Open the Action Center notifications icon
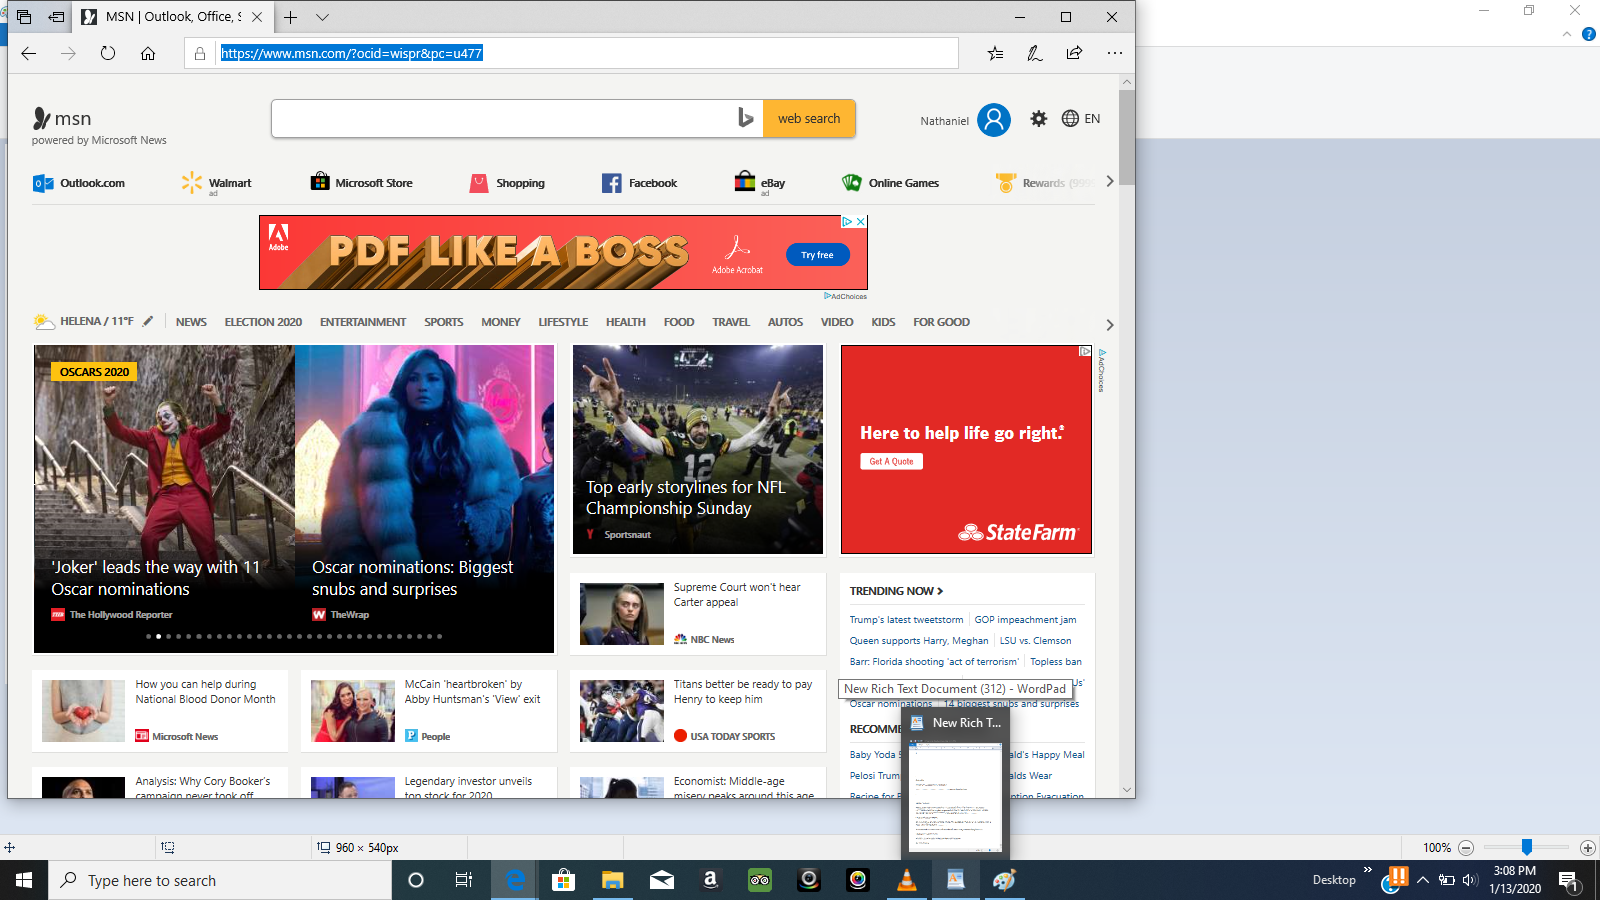The image size is (1600, 900). coord(1568,880)
